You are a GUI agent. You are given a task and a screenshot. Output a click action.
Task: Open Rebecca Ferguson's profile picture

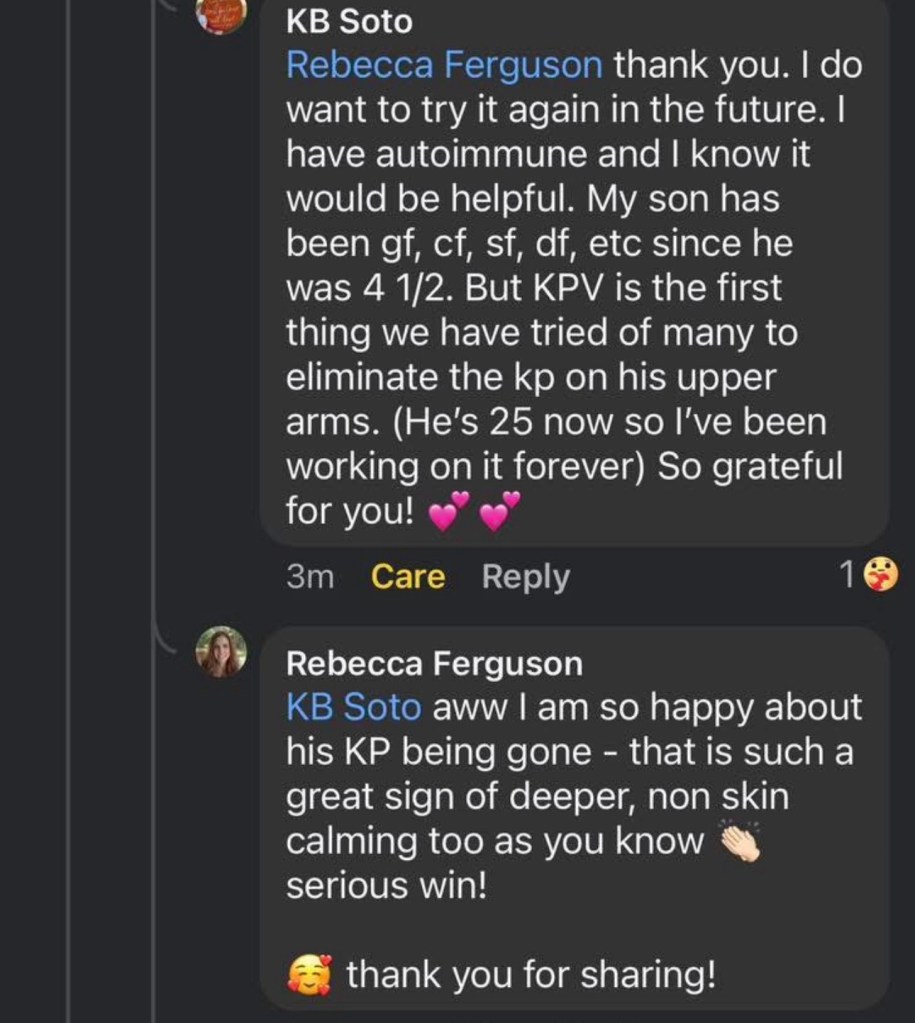[x=221, y=652]
